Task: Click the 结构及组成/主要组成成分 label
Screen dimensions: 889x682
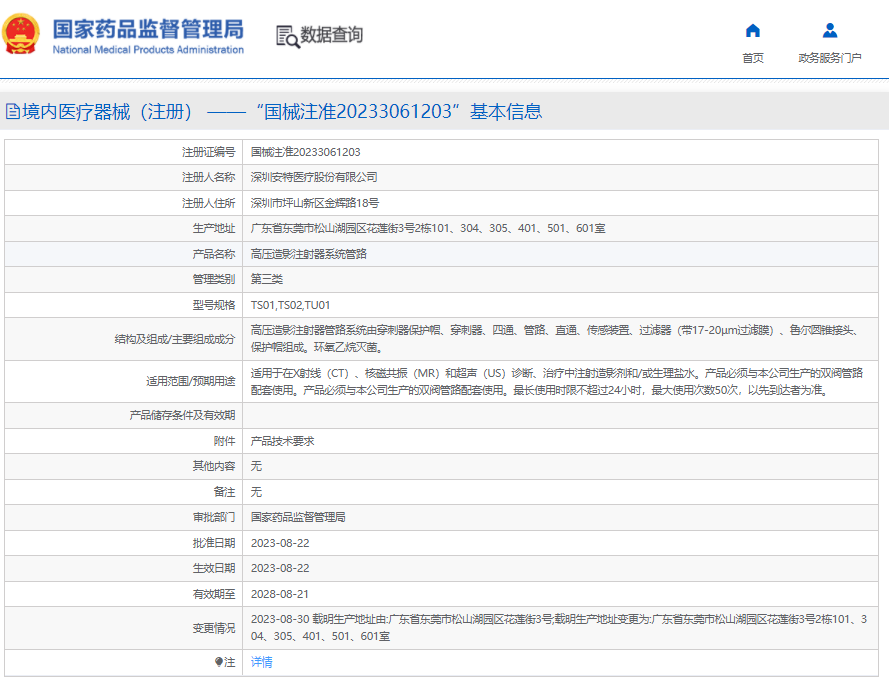Action: pyautogui.click(x=175, y=339)
